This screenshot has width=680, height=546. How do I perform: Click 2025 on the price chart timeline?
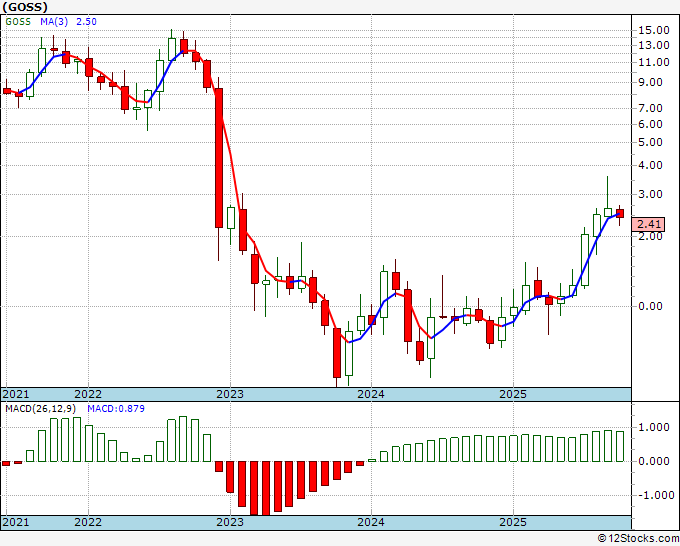513,394
